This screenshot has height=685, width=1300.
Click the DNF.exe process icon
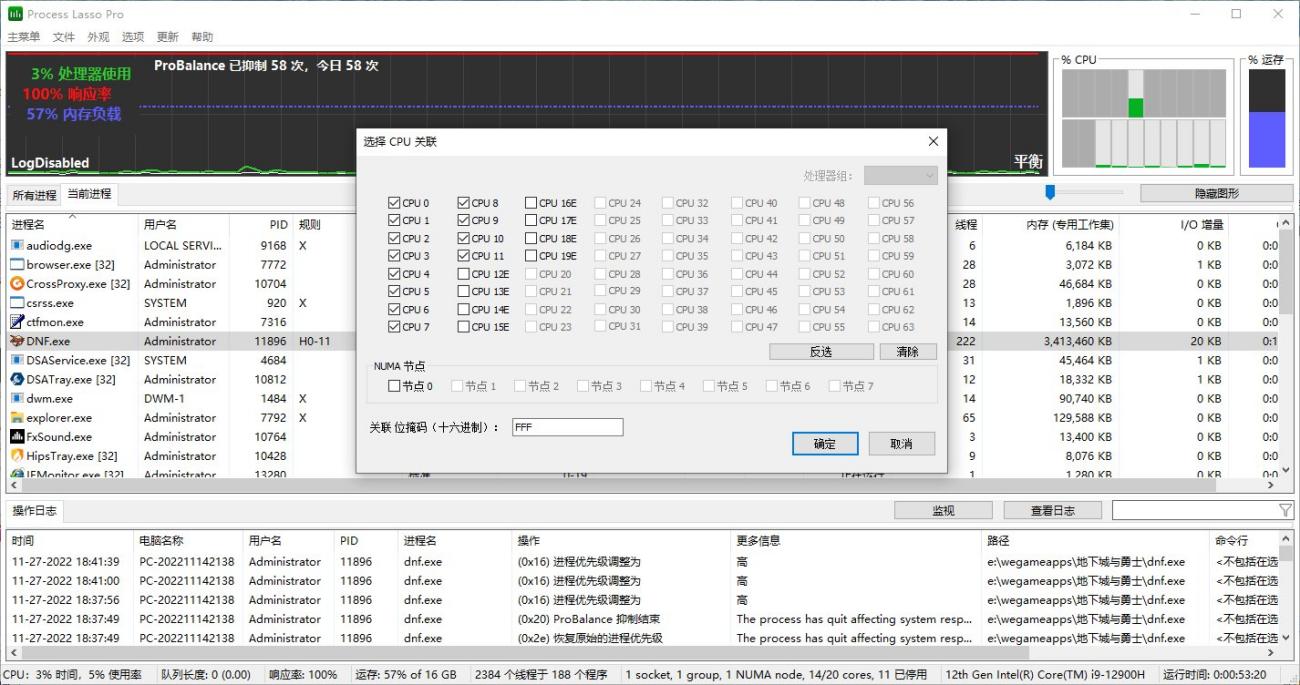coord(18,340)
